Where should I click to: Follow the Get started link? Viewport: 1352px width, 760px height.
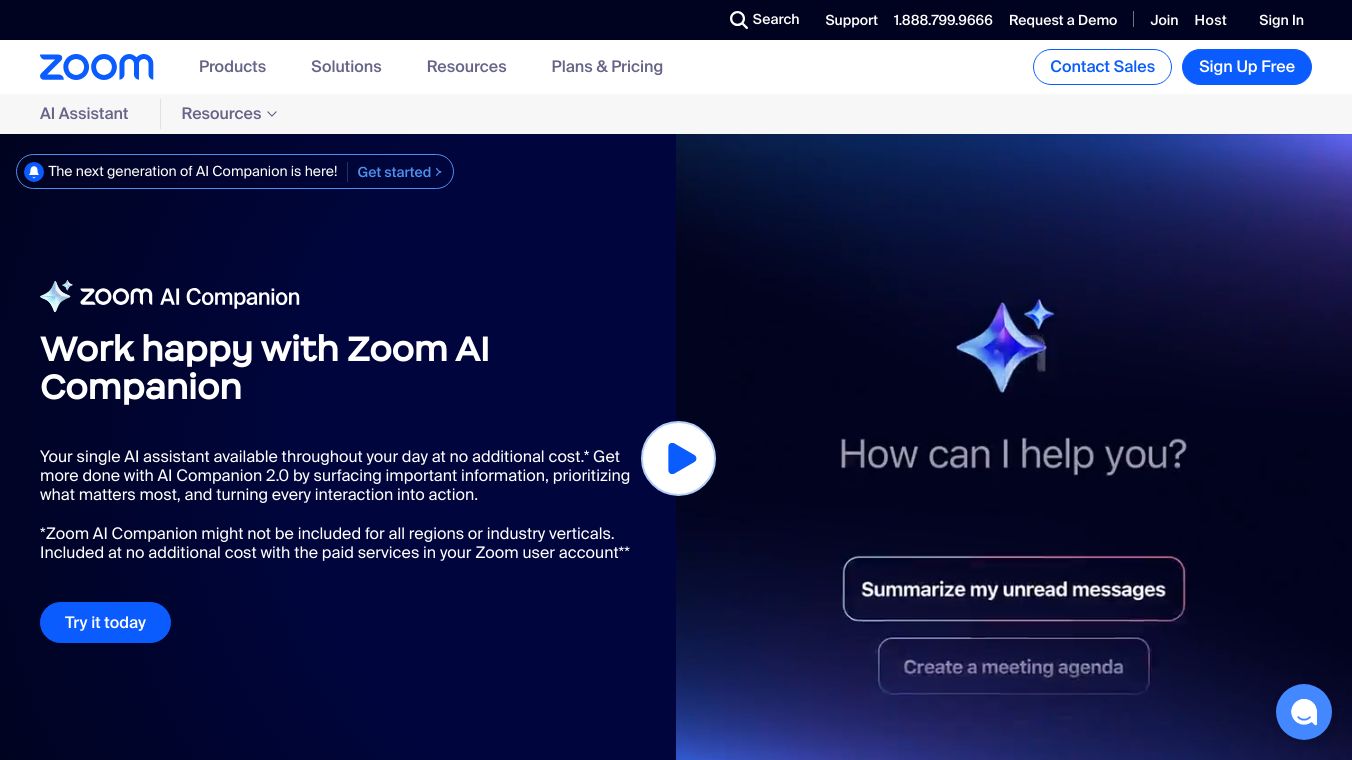(399, 172)
